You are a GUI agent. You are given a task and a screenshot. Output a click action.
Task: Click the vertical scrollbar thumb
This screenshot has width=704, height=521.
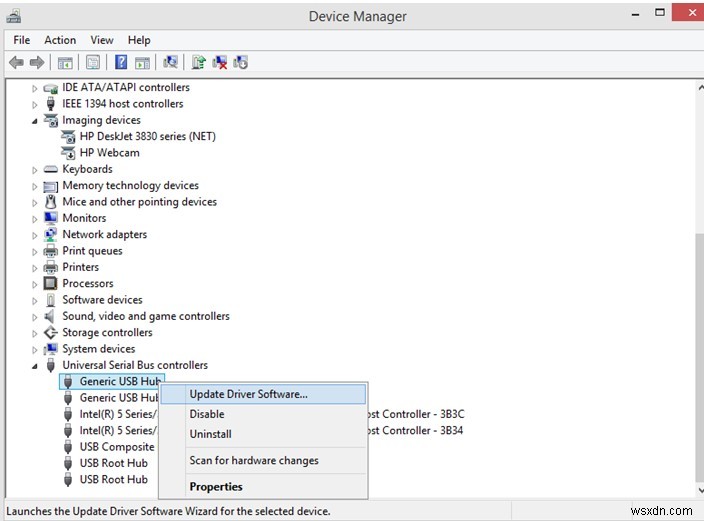coord(699,356)
